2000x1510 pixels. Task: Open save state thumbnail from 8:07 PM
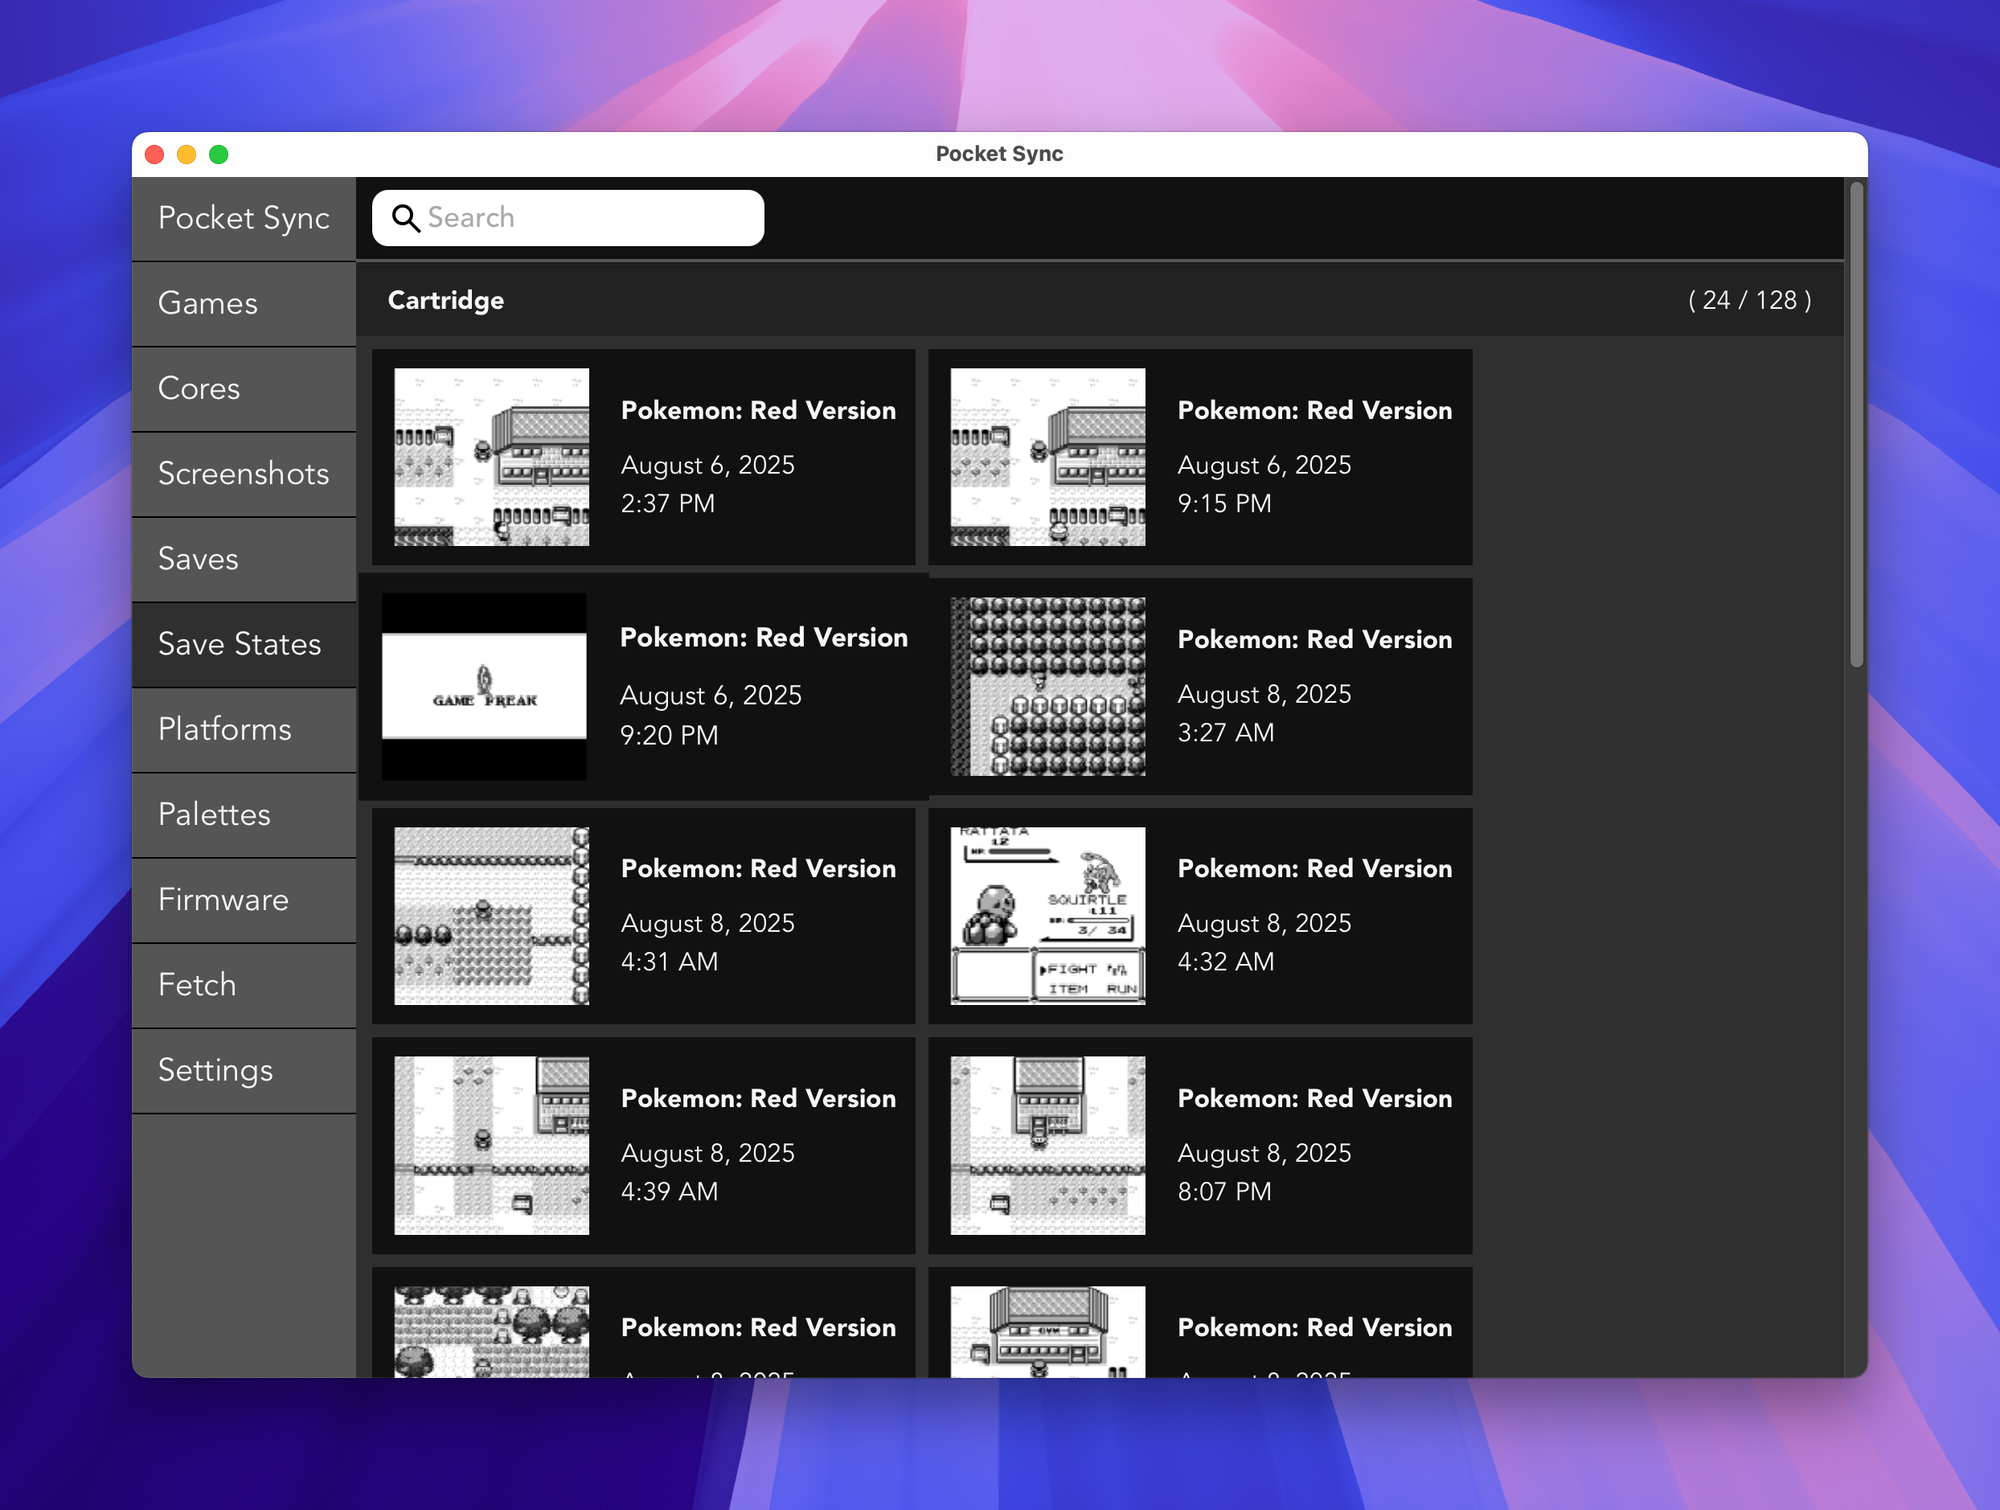pyautogui.click(x=1048, y=1146)
